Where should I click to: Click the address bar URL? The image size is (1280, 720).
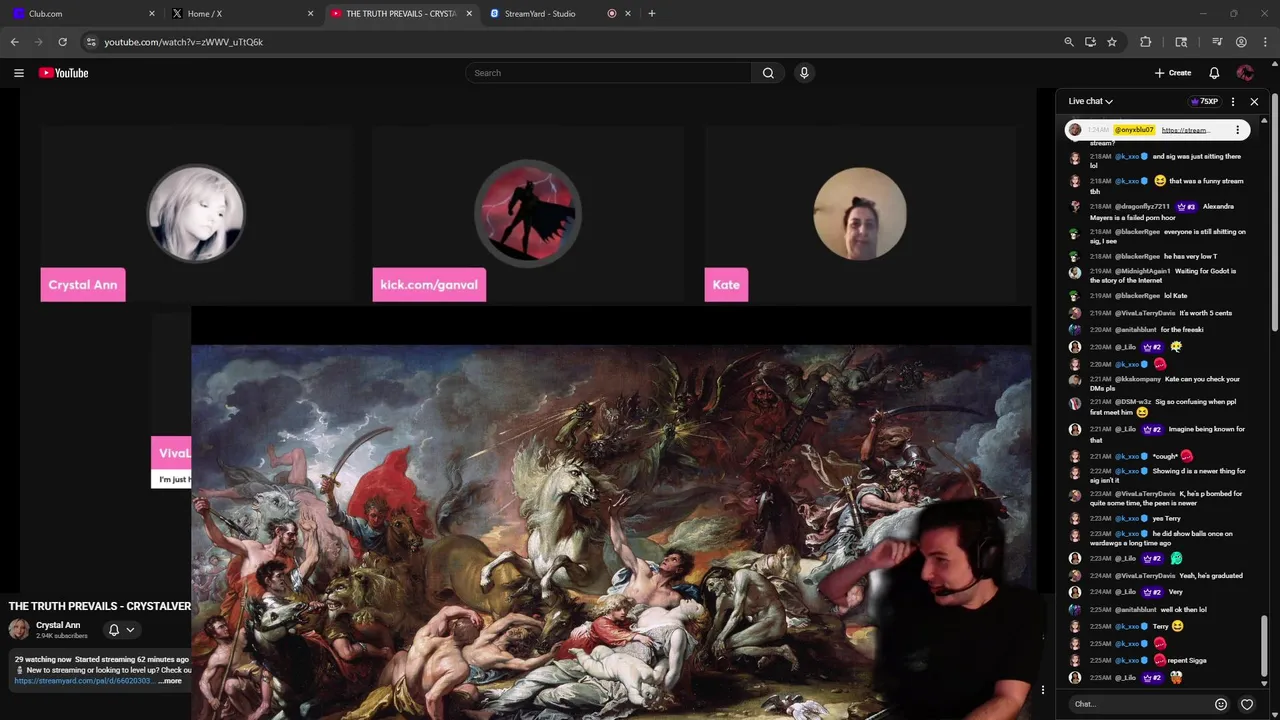(184, 42)
